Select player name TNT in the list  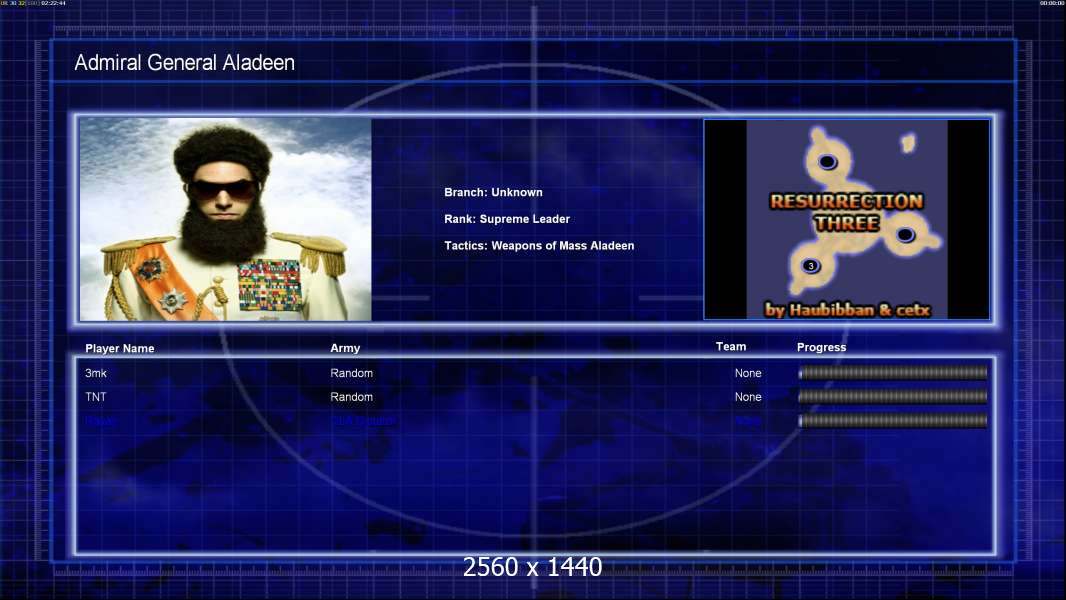click(96, 397)
